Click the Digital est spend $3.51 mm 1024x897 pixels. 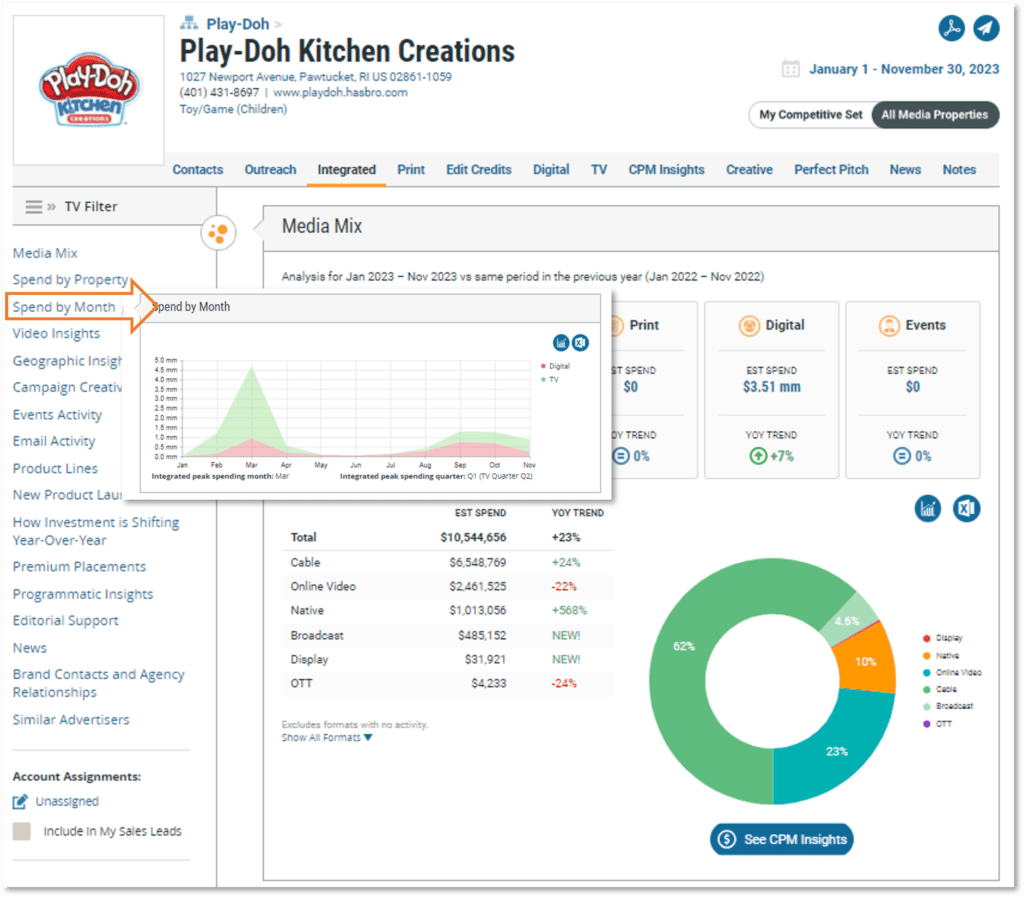tap(771, 387)
